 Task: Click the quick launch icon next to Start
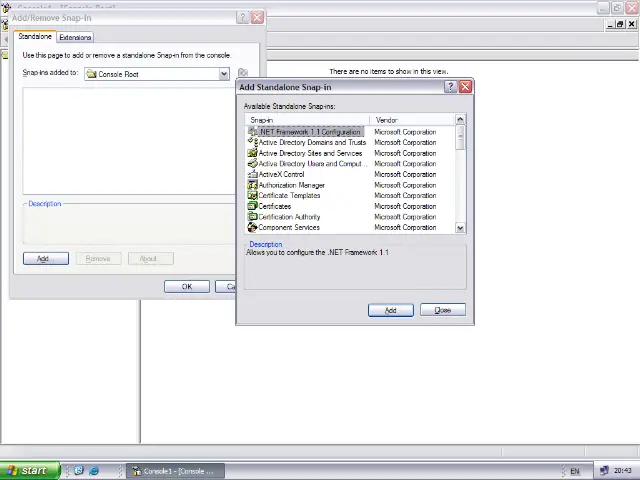click(x=79, y=470)
